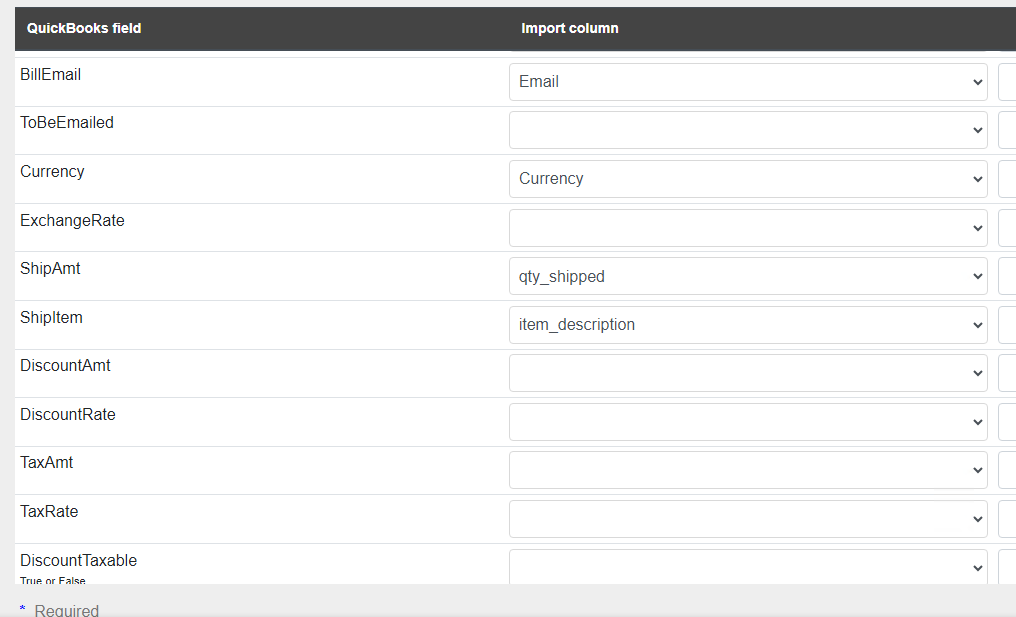This screenshot has height=617, width=1016.
Task: Click the "Import column" column header
Action: (x=570, y=28)
